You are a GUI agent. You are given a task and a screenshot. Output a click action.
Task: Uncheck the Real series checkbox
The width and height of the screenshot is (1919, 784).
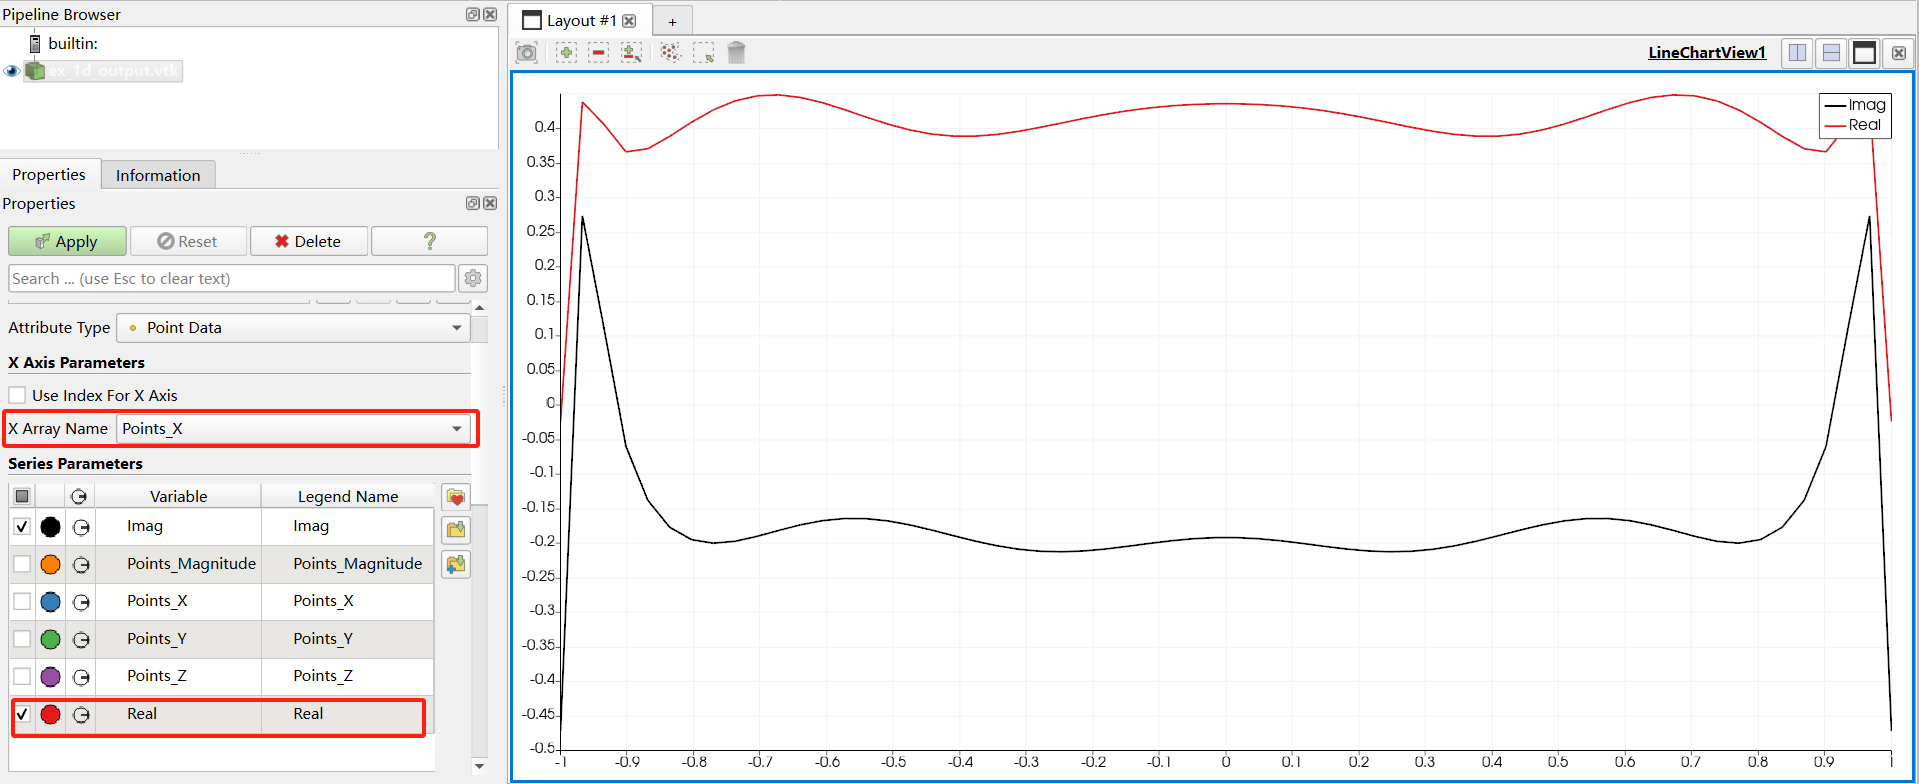point(22,714)
